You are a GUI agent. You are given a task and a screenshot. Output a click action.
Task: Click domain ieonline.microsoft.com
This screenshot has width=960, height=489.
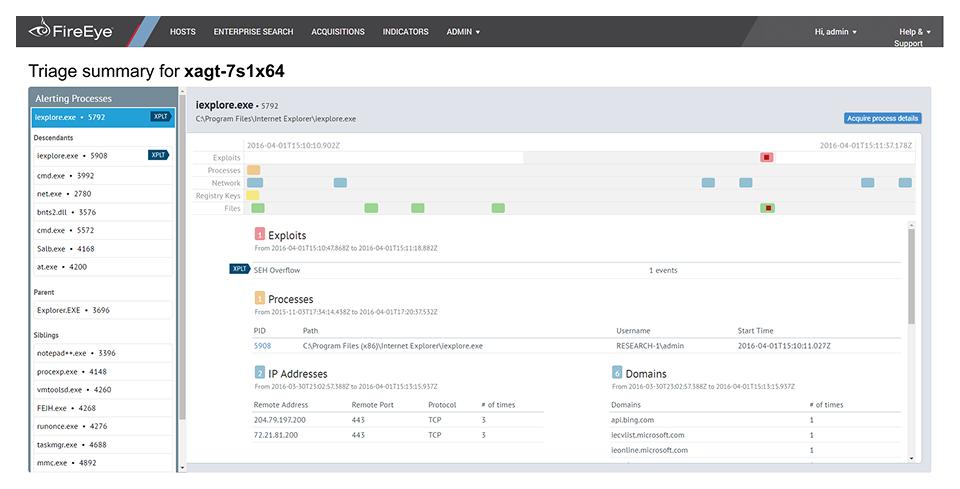pos(650,450)
